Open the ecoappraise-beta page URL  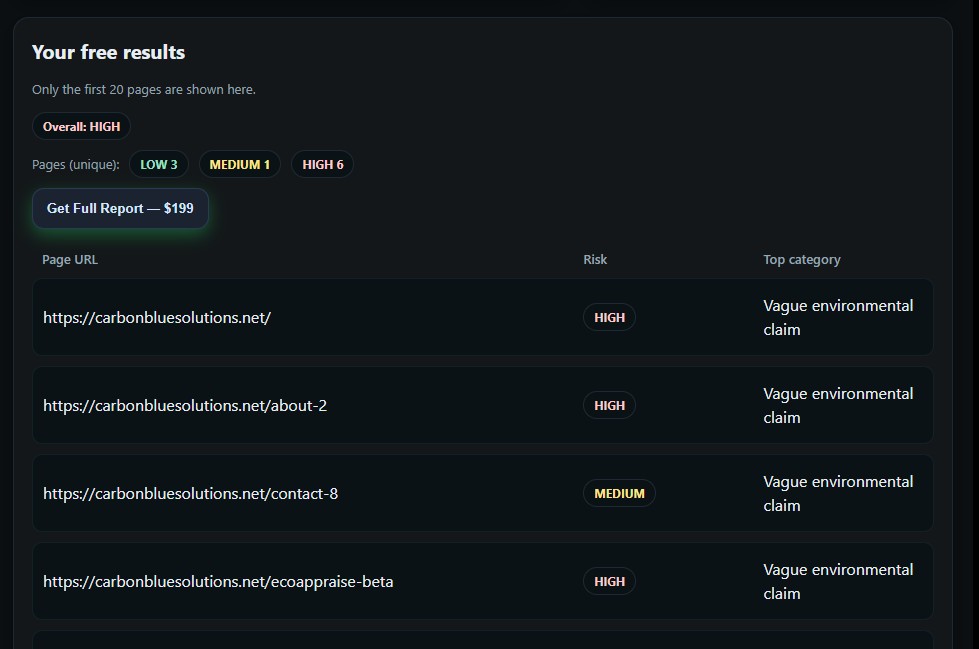click(218, 582)
